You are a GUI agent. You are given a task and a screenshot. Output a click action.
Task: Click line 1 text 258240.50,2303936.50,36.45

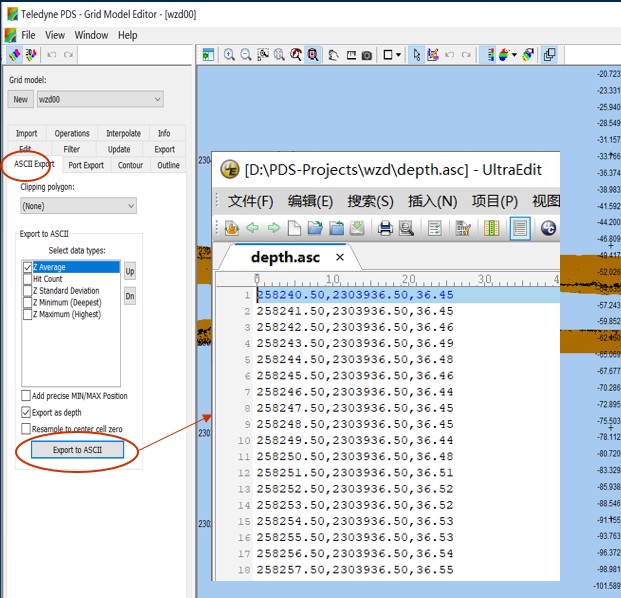coord(355,295)
